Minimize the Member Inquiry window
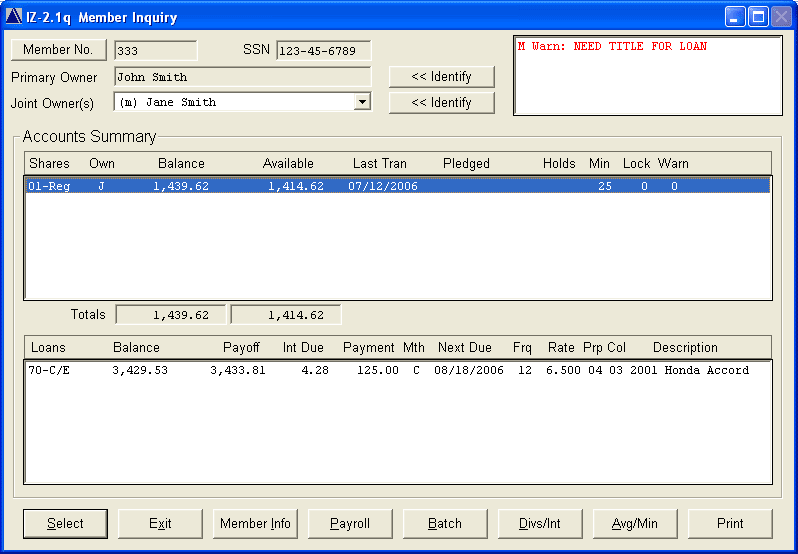798x554 pixels. [x=735, y=17]
